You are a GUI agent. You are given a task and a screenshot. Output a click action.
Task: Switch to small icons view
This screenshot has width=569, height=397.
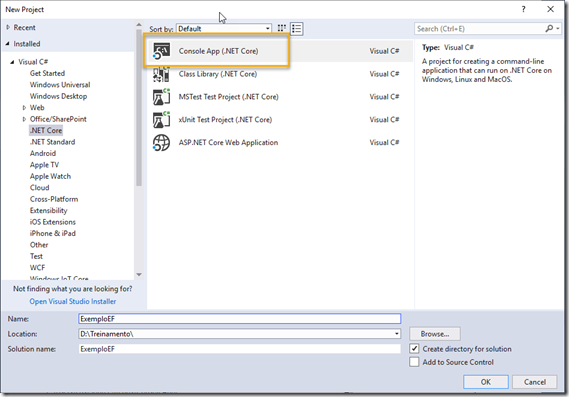(282, 28)
